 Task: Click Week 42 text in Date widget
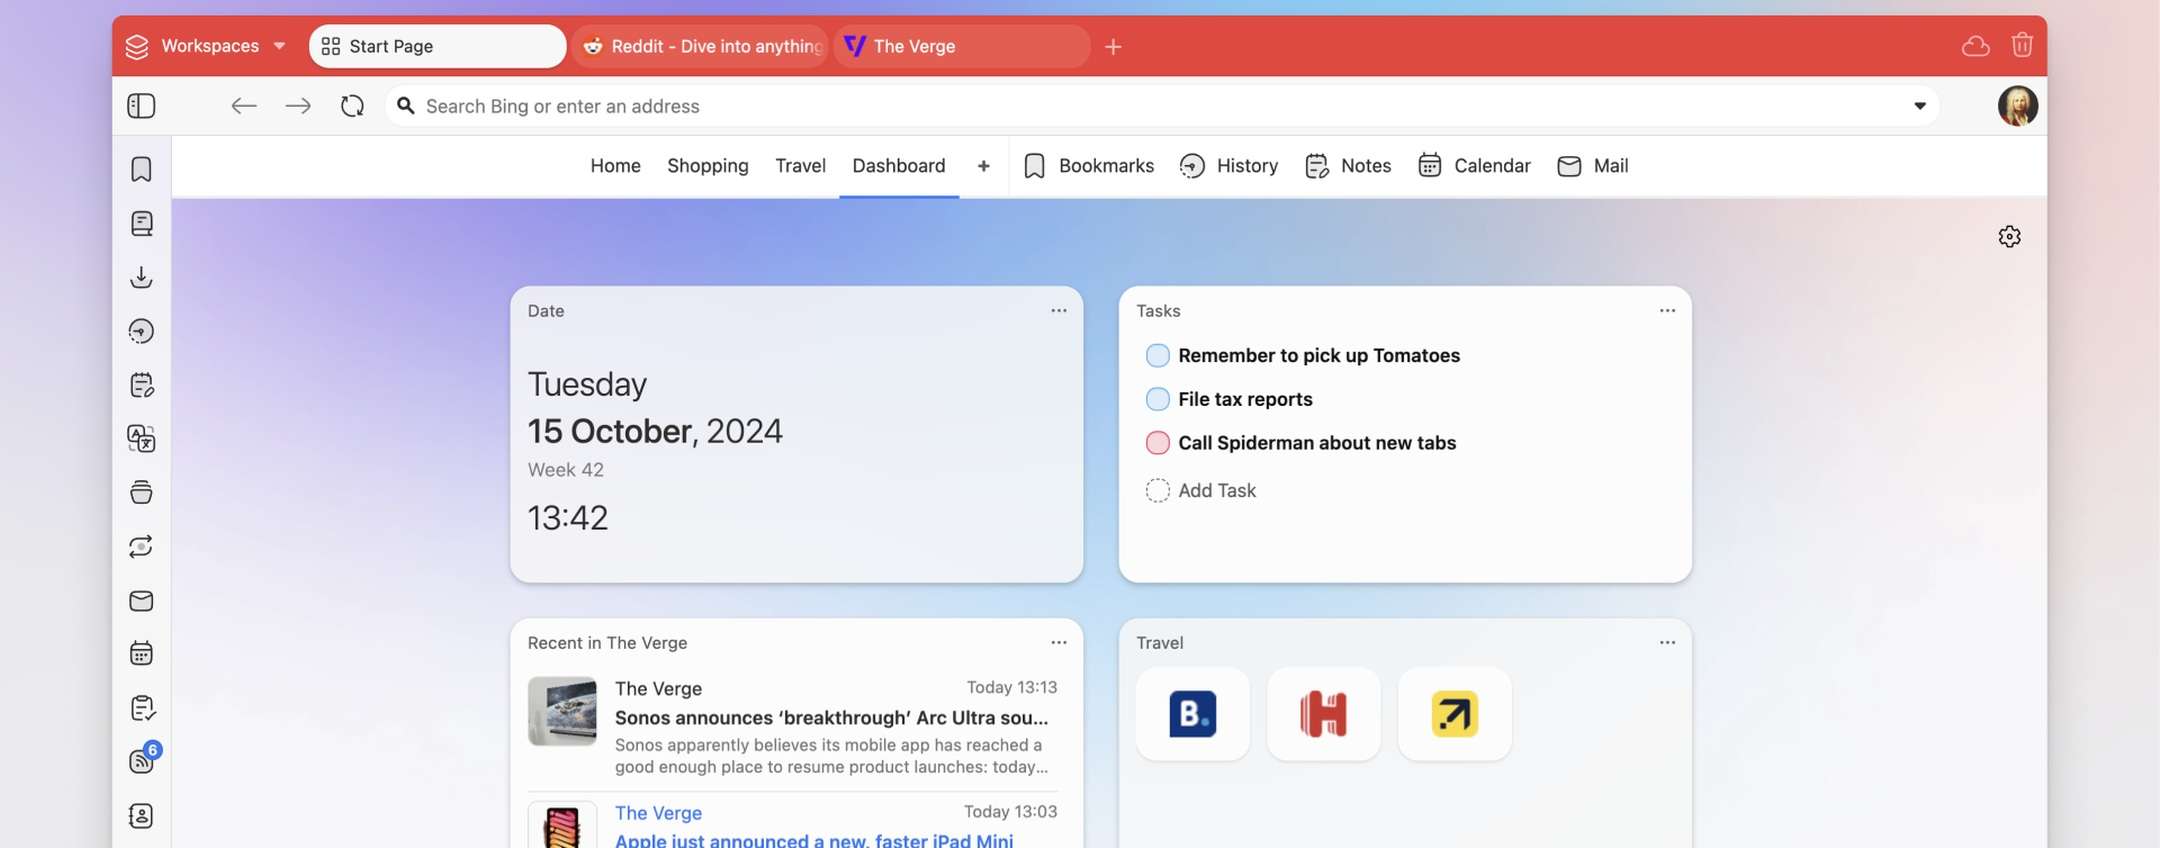point(565,470)
